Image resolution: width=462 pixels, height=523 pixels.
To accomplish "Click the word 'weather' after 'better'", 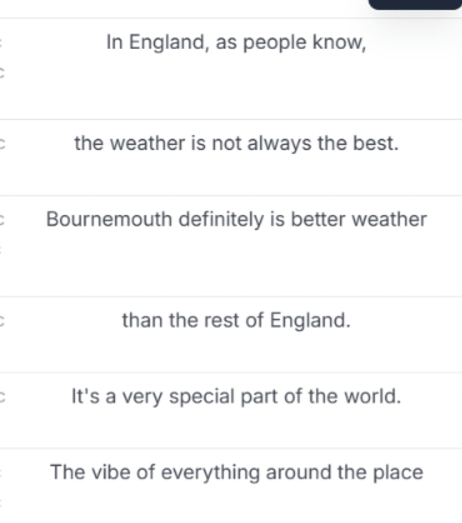I will pyautogui.click(x=390, y=219).
